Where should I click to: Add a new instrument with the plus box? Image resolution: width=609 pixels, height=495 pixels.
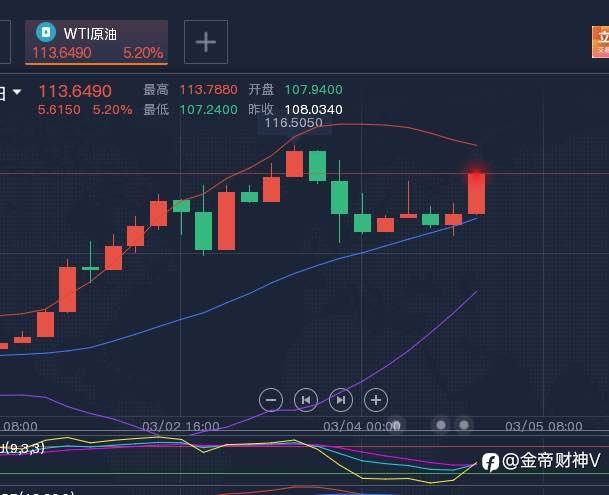point(206,42)
